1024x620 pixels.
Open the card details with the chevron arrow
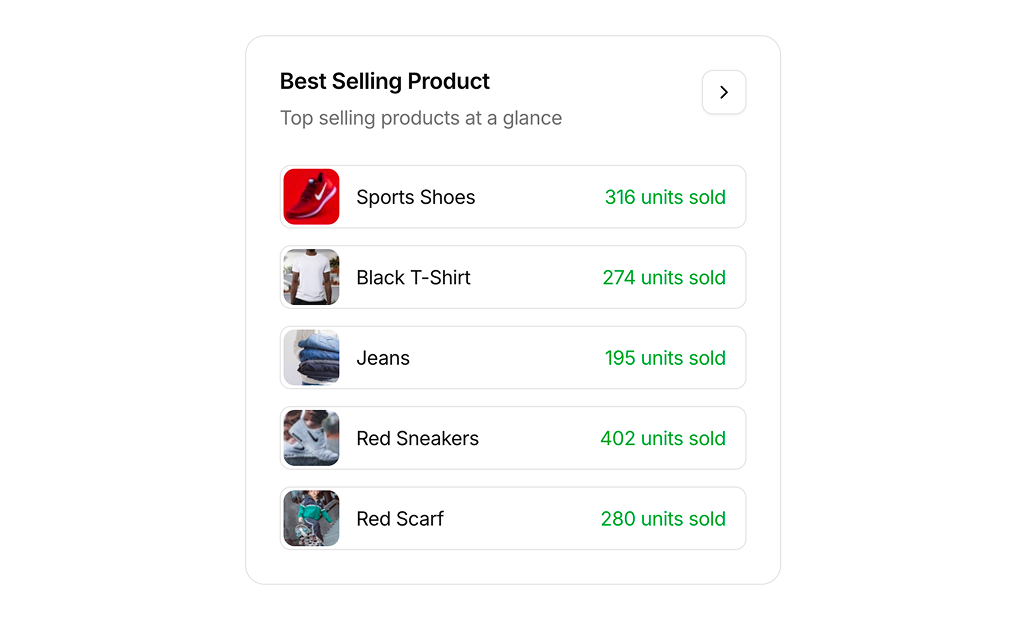point(723,92)
